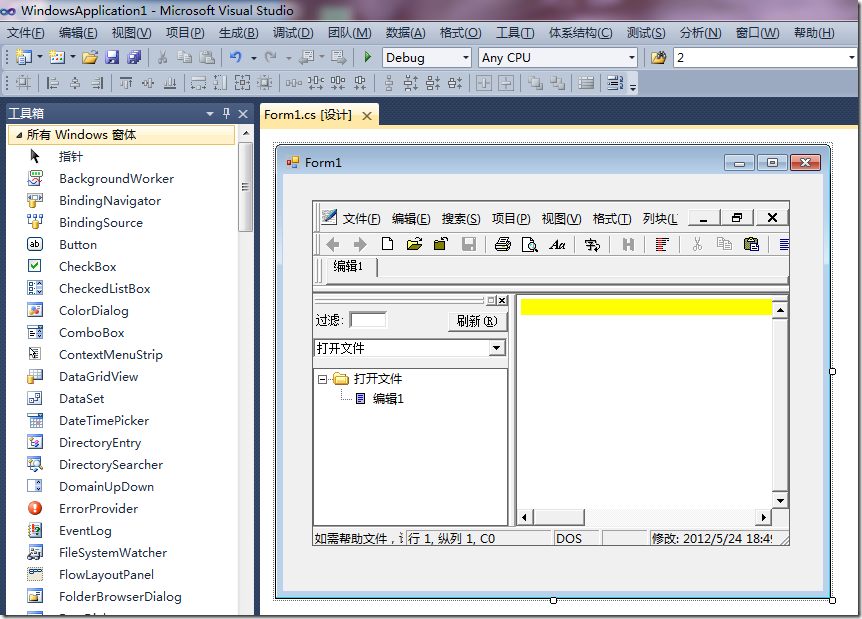862x619 pixels.
Task: Collapse the 打开文件 folder tree node
Action: point(323,379)
